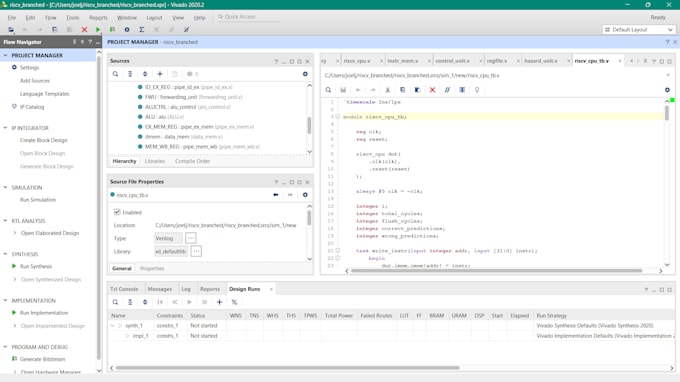The image size is (680, 382).
Task: Open the settings gear icon in main toolbar
Action: click(127, 29)
